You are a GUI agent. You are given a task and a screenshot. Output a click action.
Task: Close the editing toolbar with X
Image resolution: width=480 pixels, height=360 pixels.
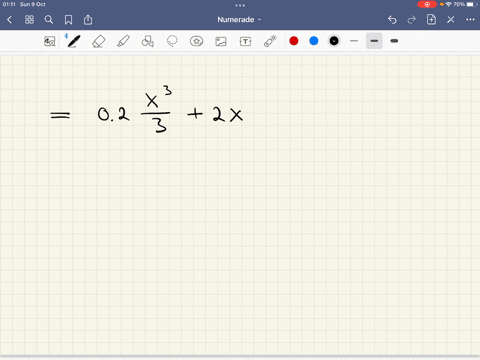[x=451, y=20]
